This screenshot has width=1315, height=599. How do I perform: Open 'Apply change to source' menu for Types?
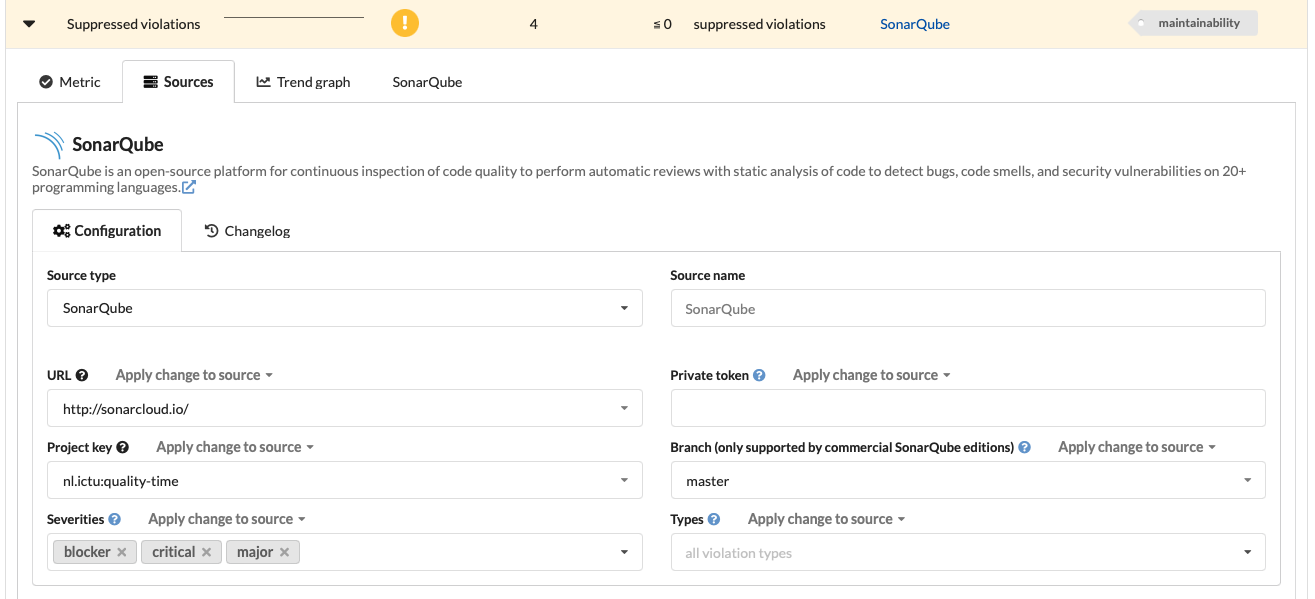tap(826, 519)
